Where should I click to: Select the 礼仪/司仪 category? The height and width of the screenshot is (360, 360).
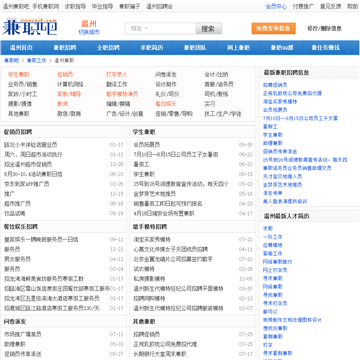pyautogui.click(x=167, y=94)
